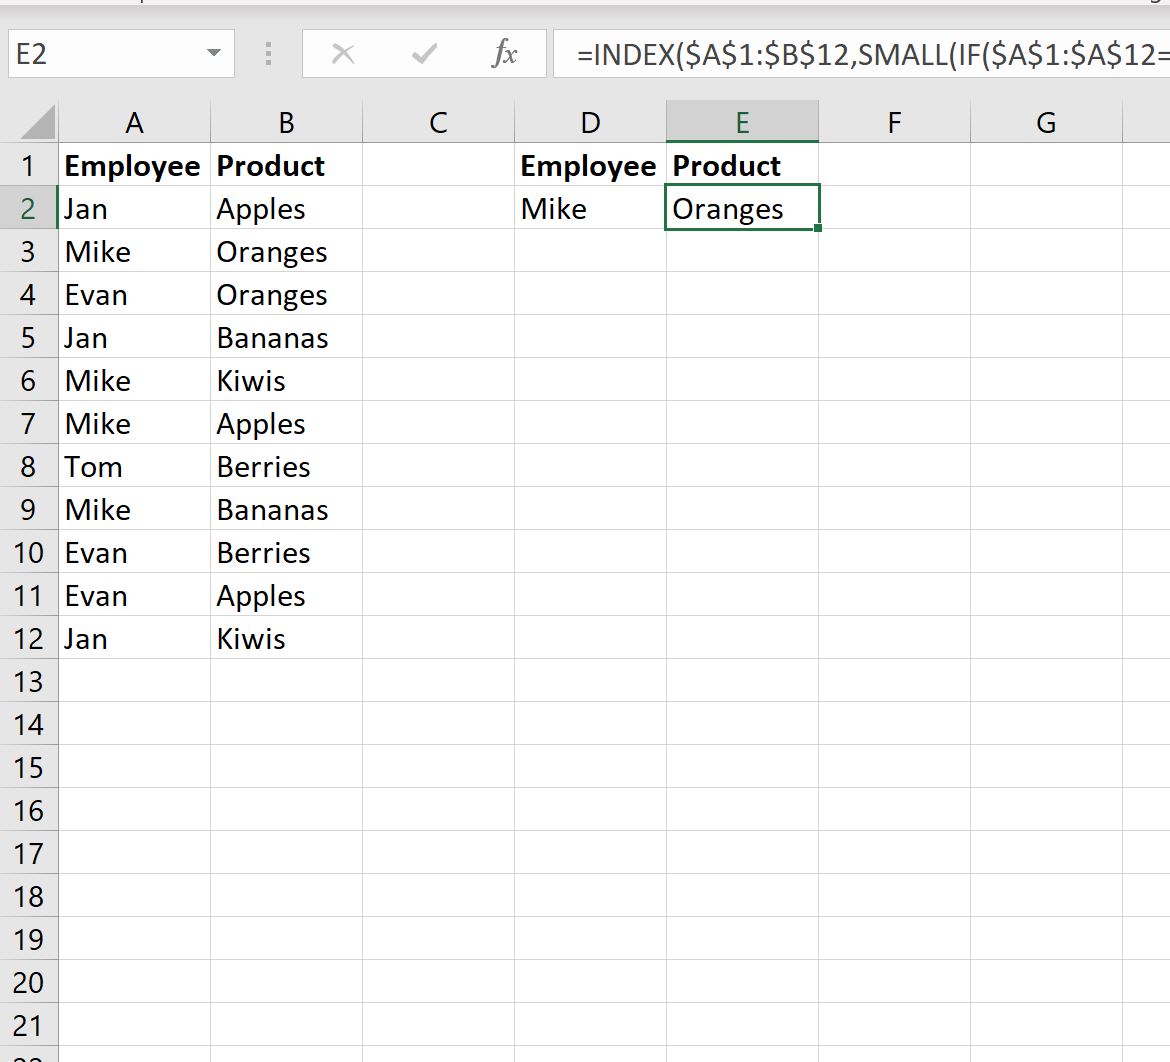Viewport: 1170px width, 1062px height.
Task: Select row 15 header
Action: (28, 768)
